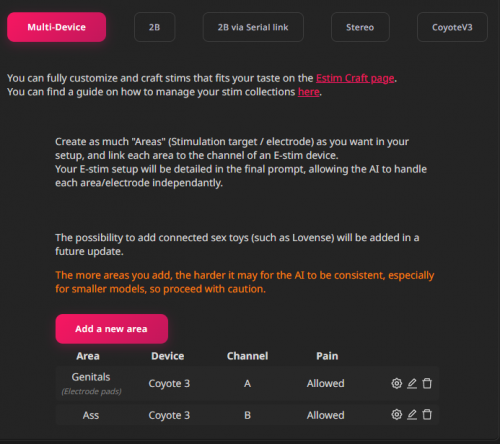Click the Channel column header
Viewport: 500px width, 444px height.
coord(247,356)
